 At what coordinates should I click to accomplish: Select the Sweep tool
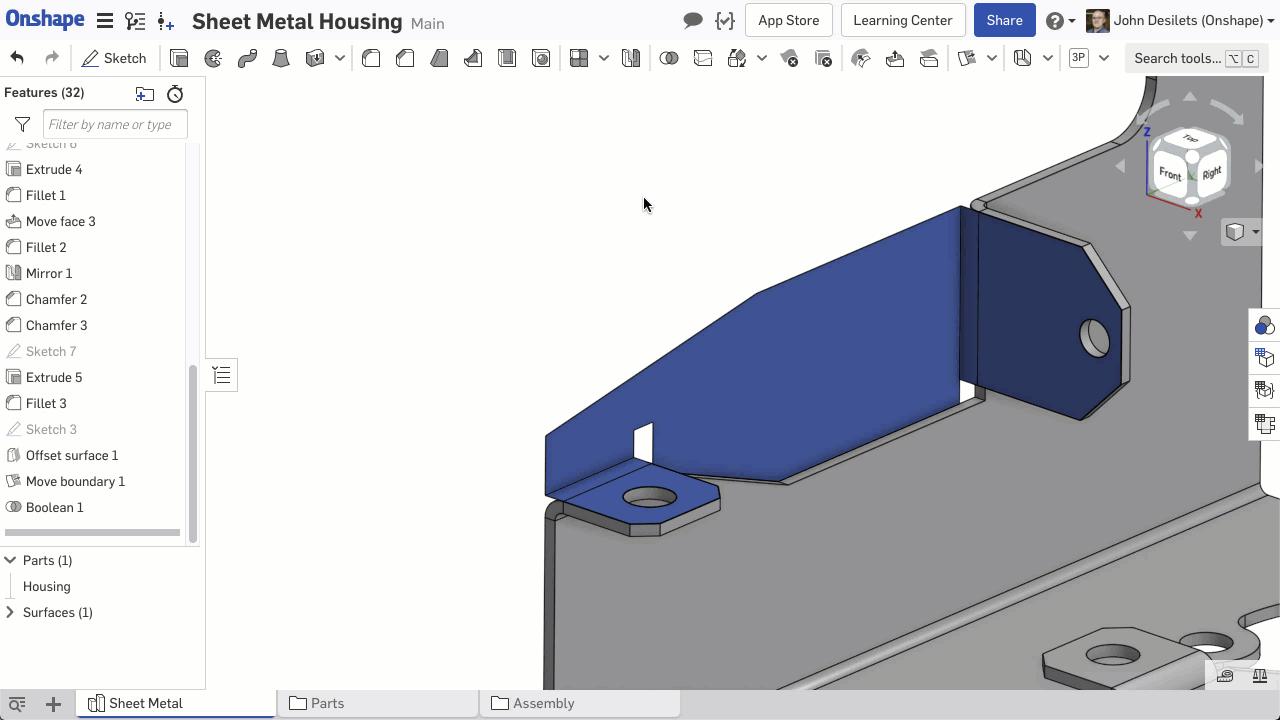[x=247, y=58]
